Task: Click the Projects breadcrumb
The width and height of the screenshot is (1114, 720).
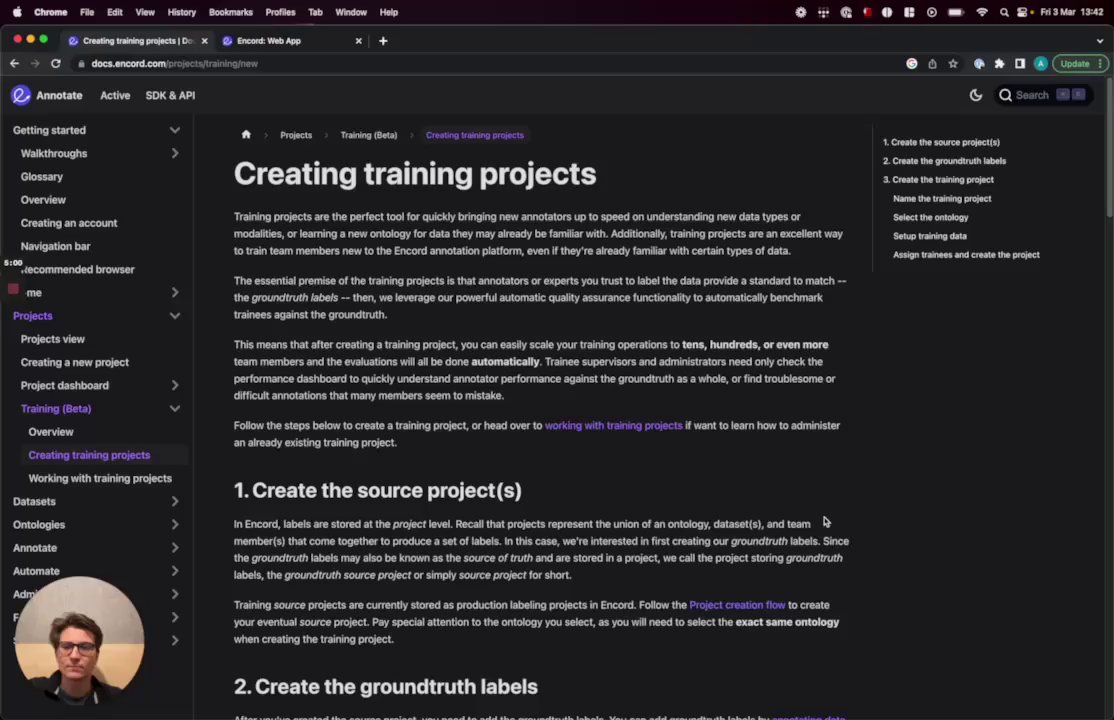Action: click(296, 135)
